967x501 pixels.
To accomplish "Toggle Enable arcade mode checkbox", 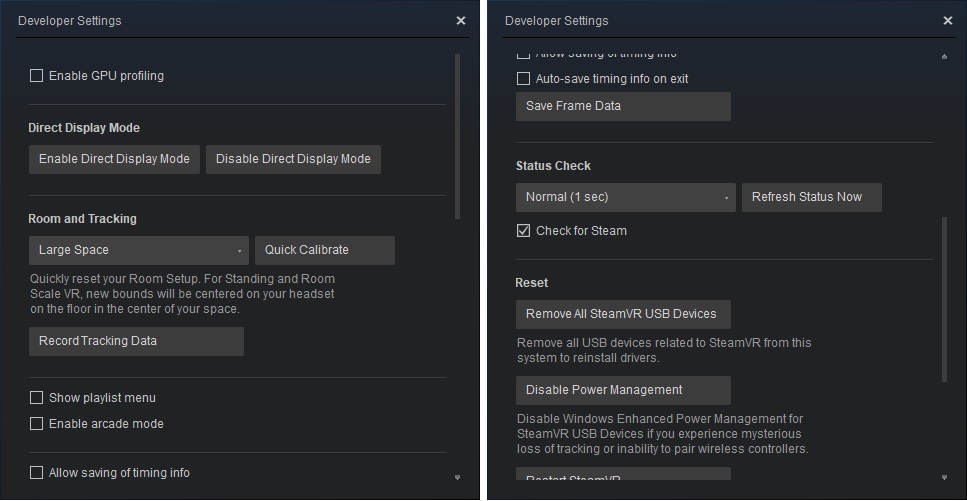I will click(x=36, y=424).
